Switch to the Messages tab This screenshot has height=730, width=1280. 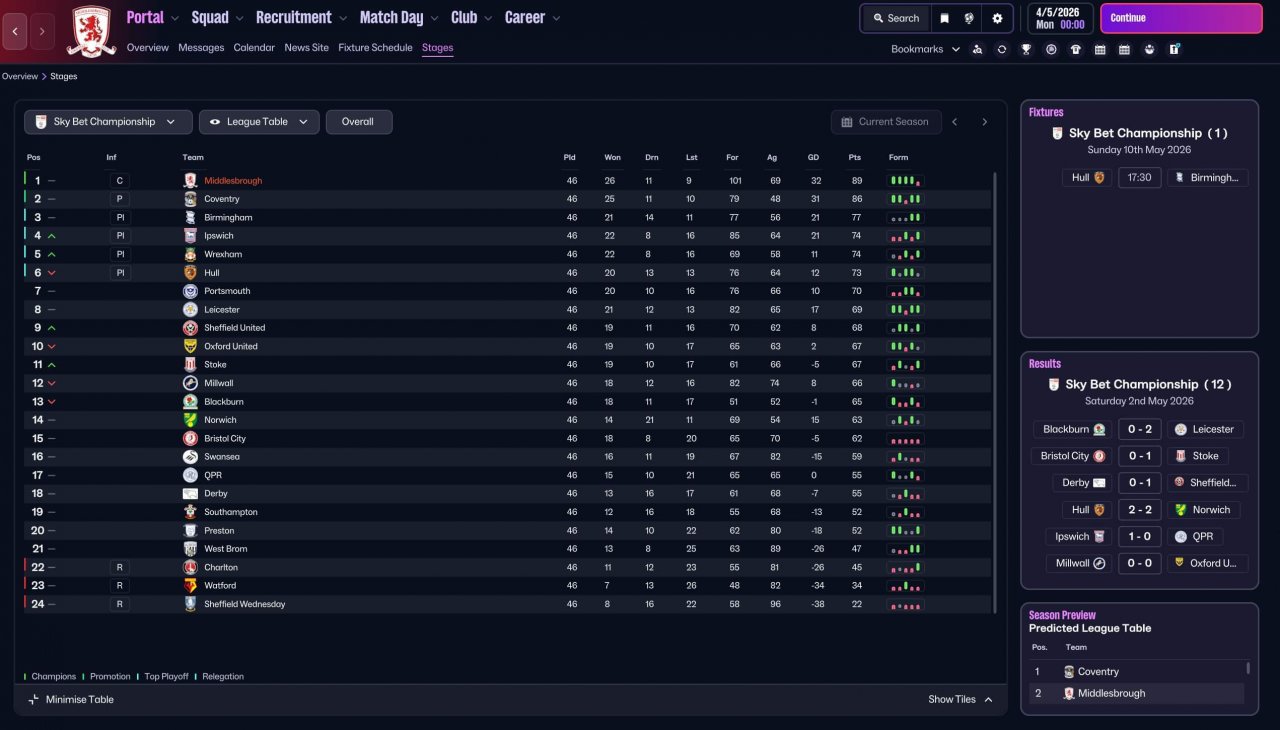(201, 48)
